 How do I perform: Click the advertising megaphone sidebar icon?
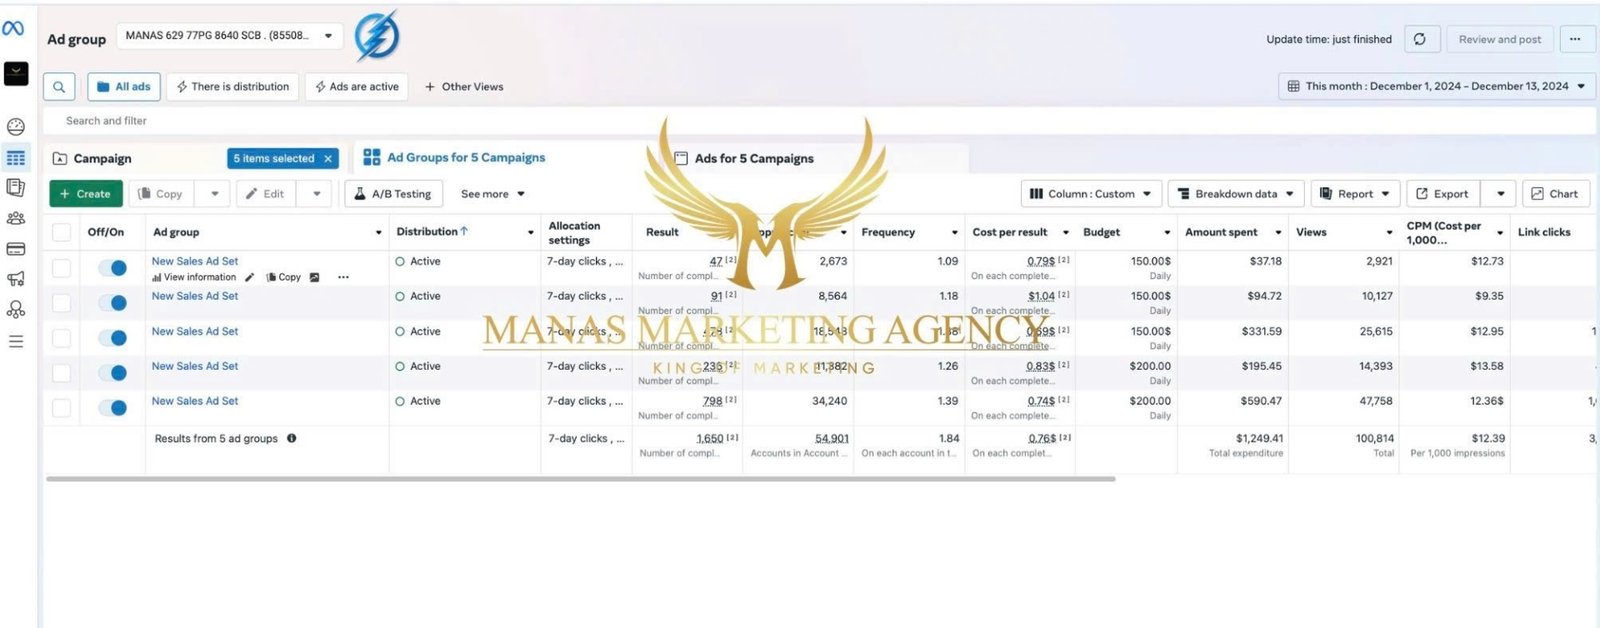tap(16, 279)
